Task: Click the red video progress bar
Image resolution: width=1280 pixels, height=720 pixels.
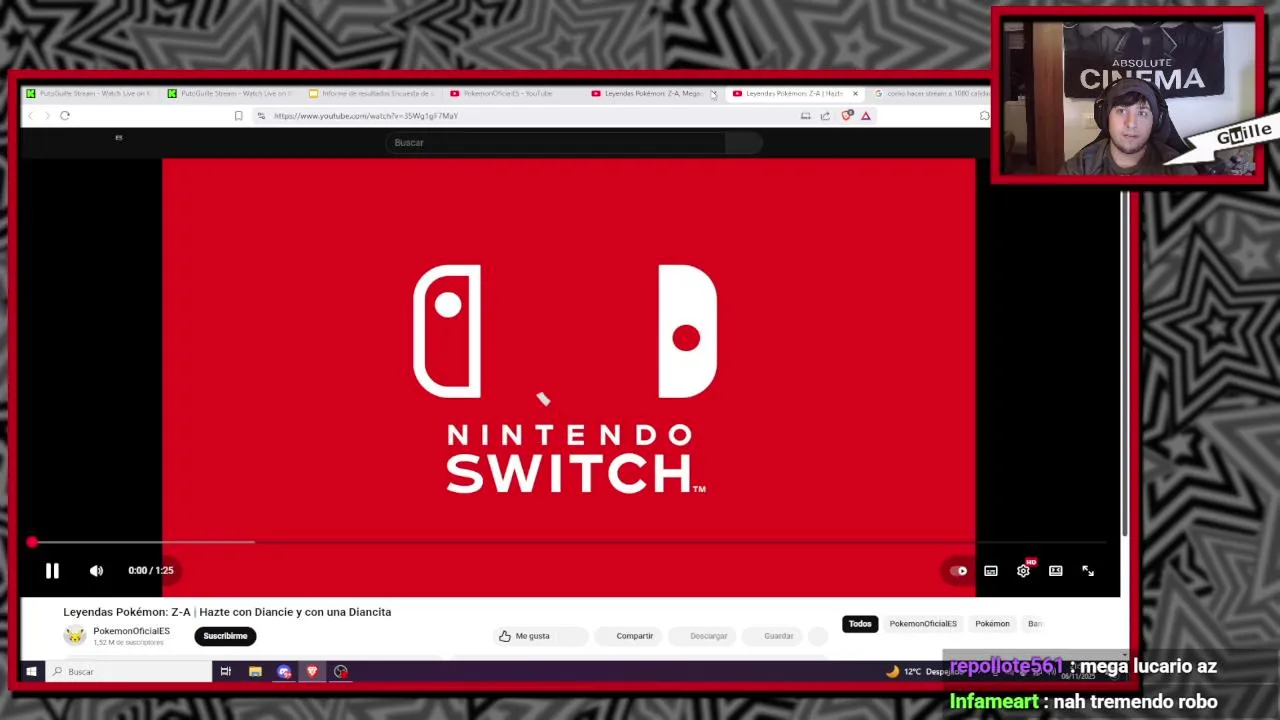Action: click(x=569, y=542)
